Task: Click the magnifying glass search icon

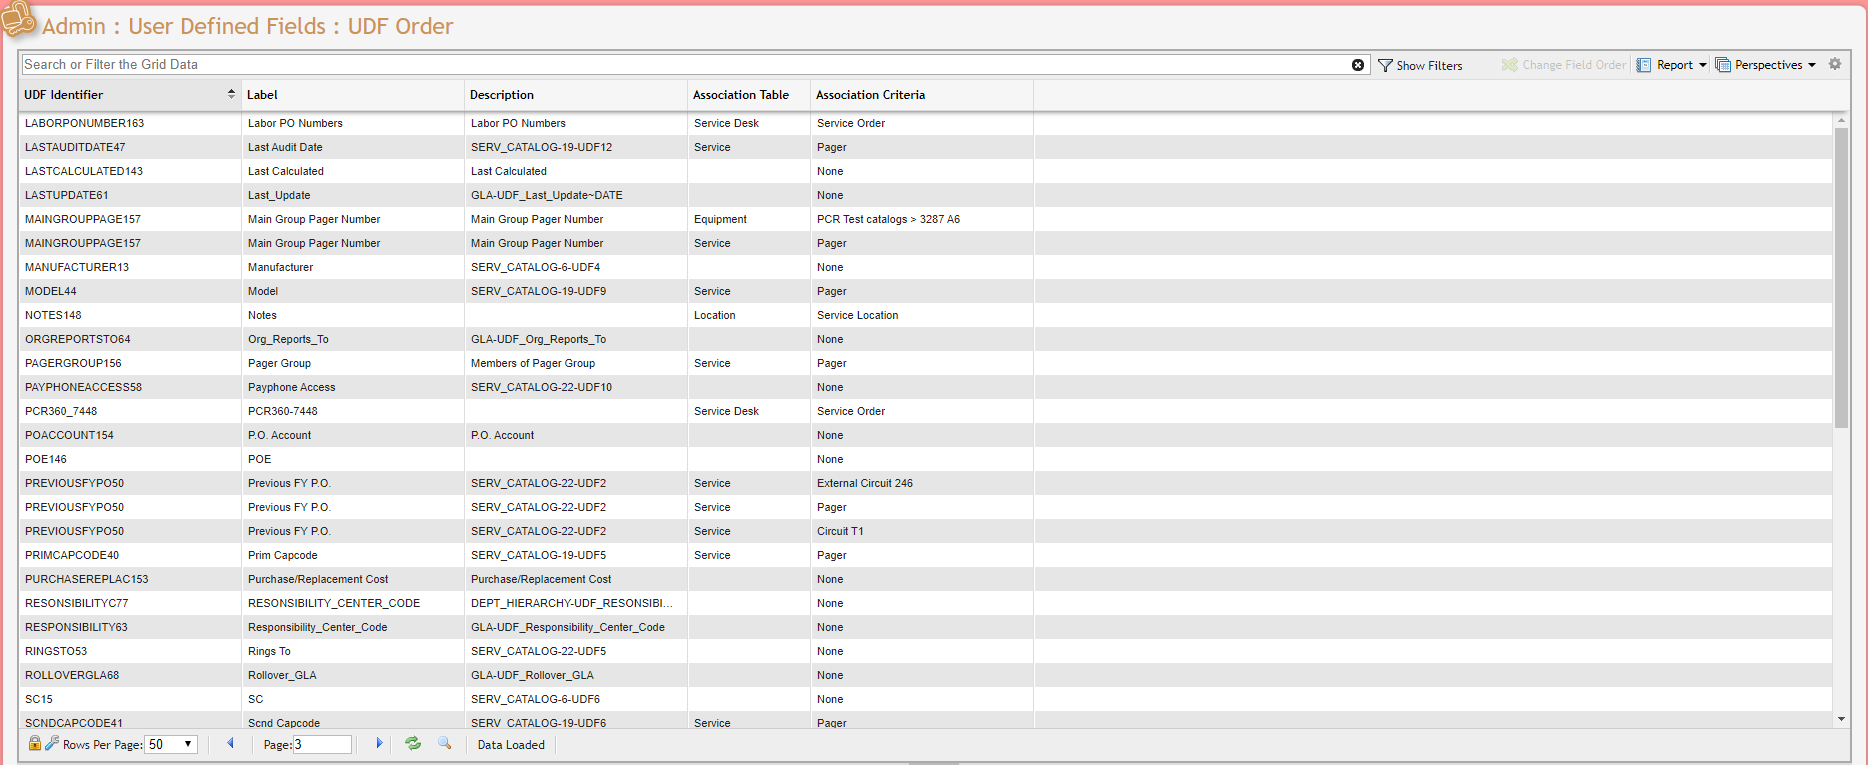Action: coord(445,744)
